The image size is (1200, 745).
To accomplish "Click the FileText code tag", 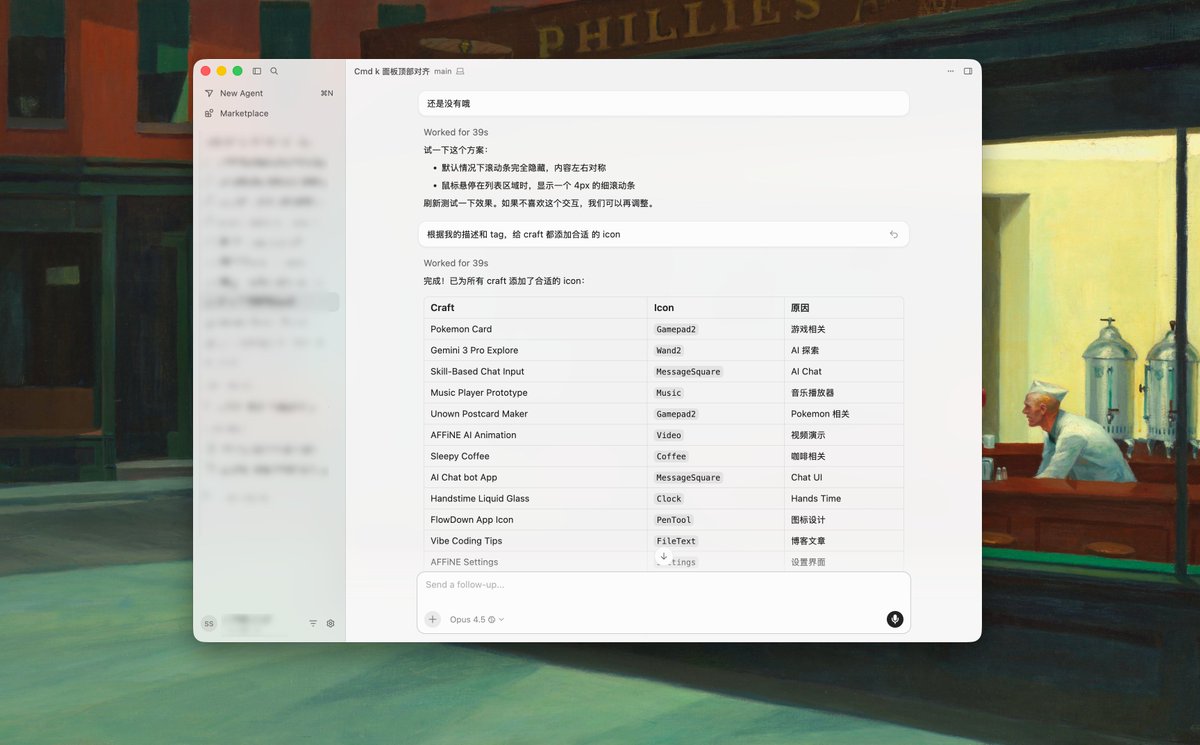I will pos(676,541).
